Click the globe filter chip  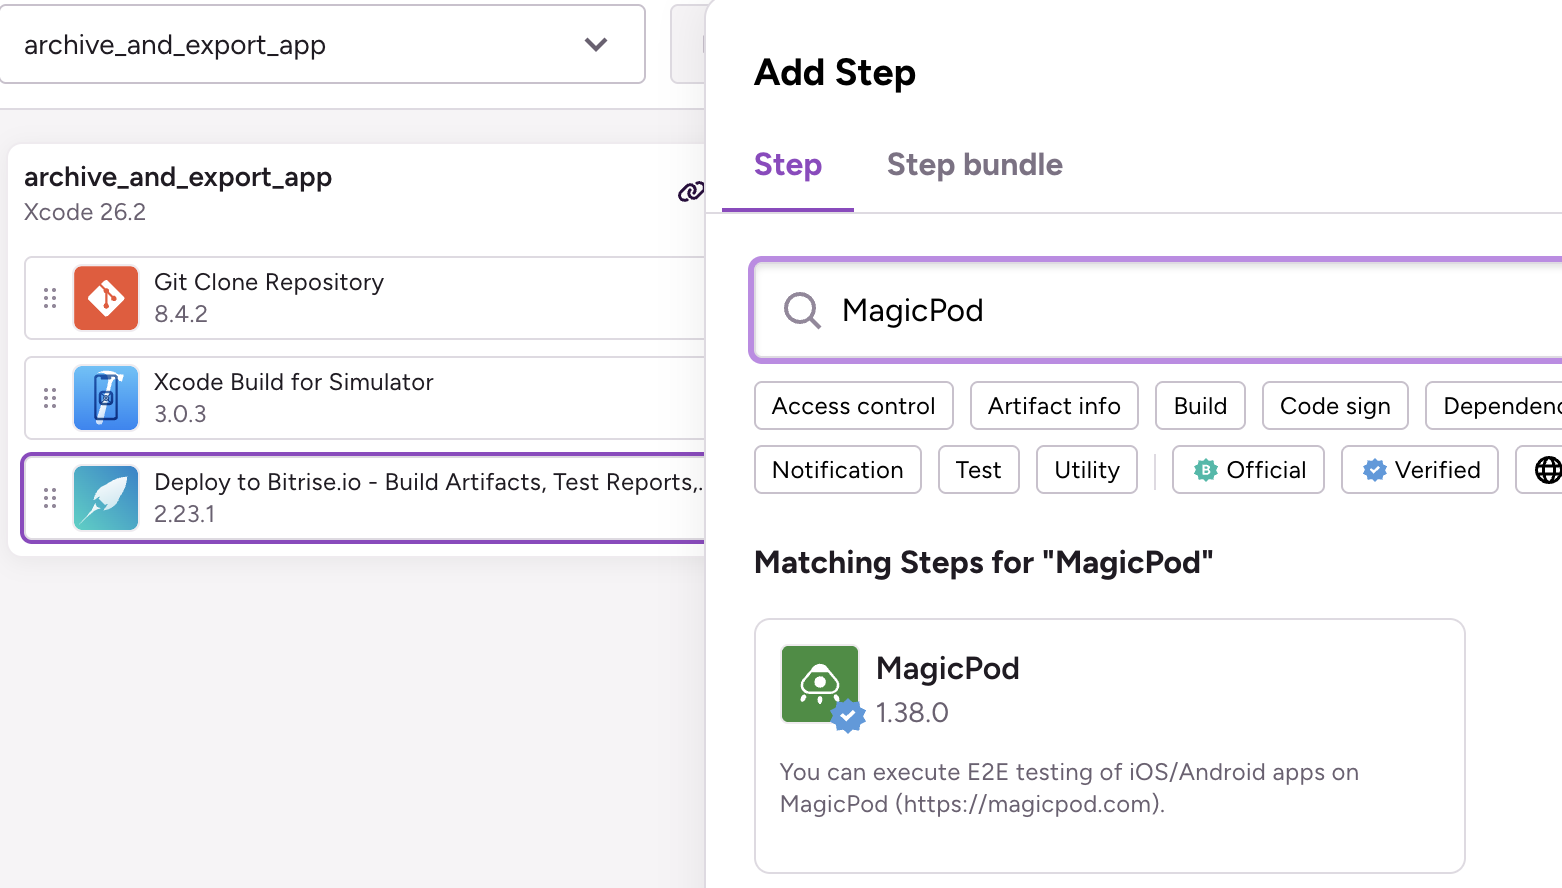[x=1540, y=470]
